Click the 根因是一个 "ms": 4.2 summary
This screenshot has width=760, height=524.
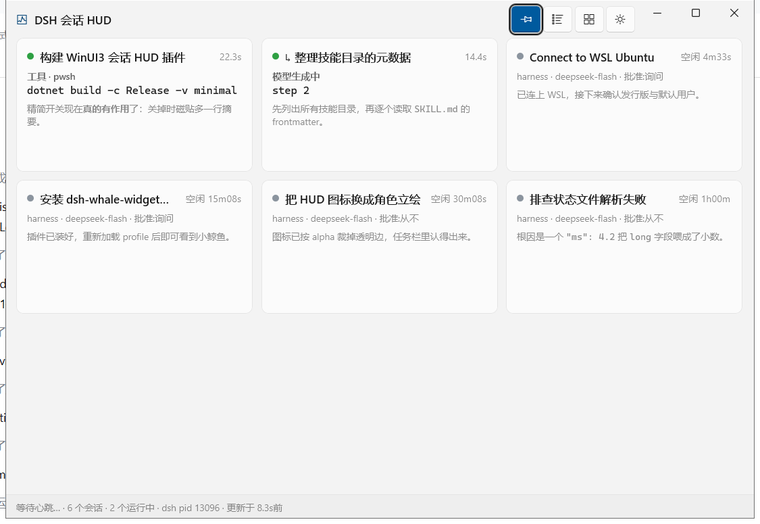click(621, 237)
